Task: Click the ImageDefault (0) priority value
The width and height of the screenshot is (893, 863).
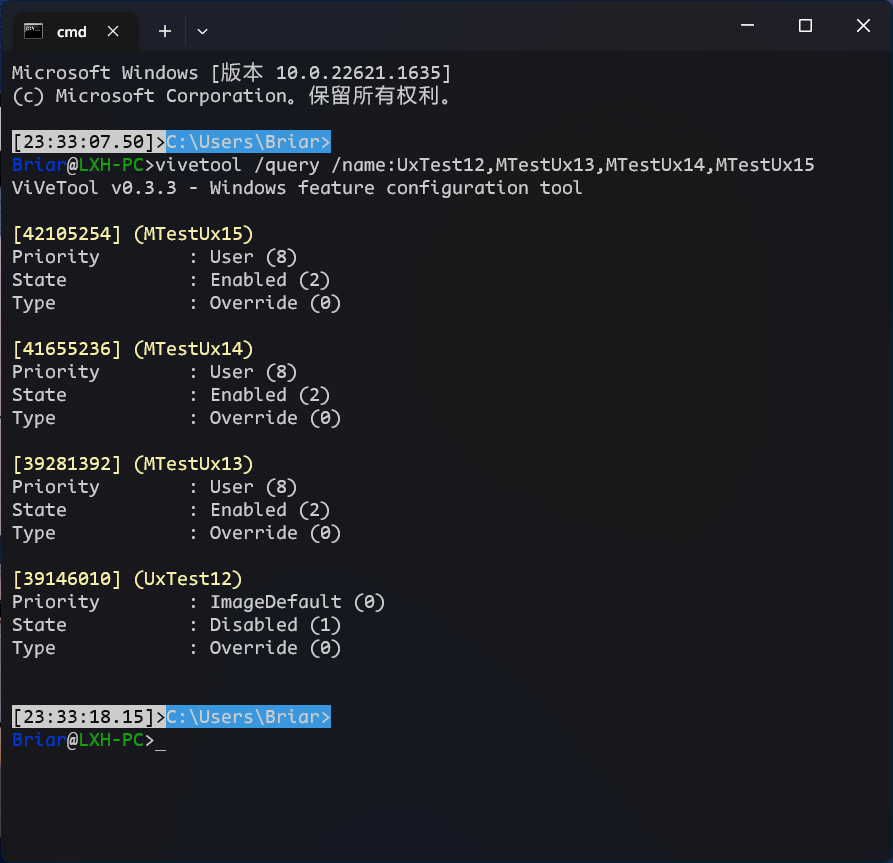Action: [x=297, y=602]
